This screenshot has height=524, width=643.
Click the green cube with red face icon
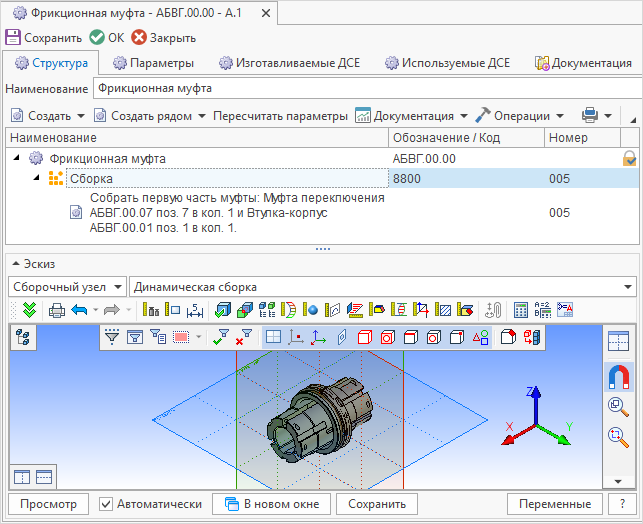click(245, 310)
